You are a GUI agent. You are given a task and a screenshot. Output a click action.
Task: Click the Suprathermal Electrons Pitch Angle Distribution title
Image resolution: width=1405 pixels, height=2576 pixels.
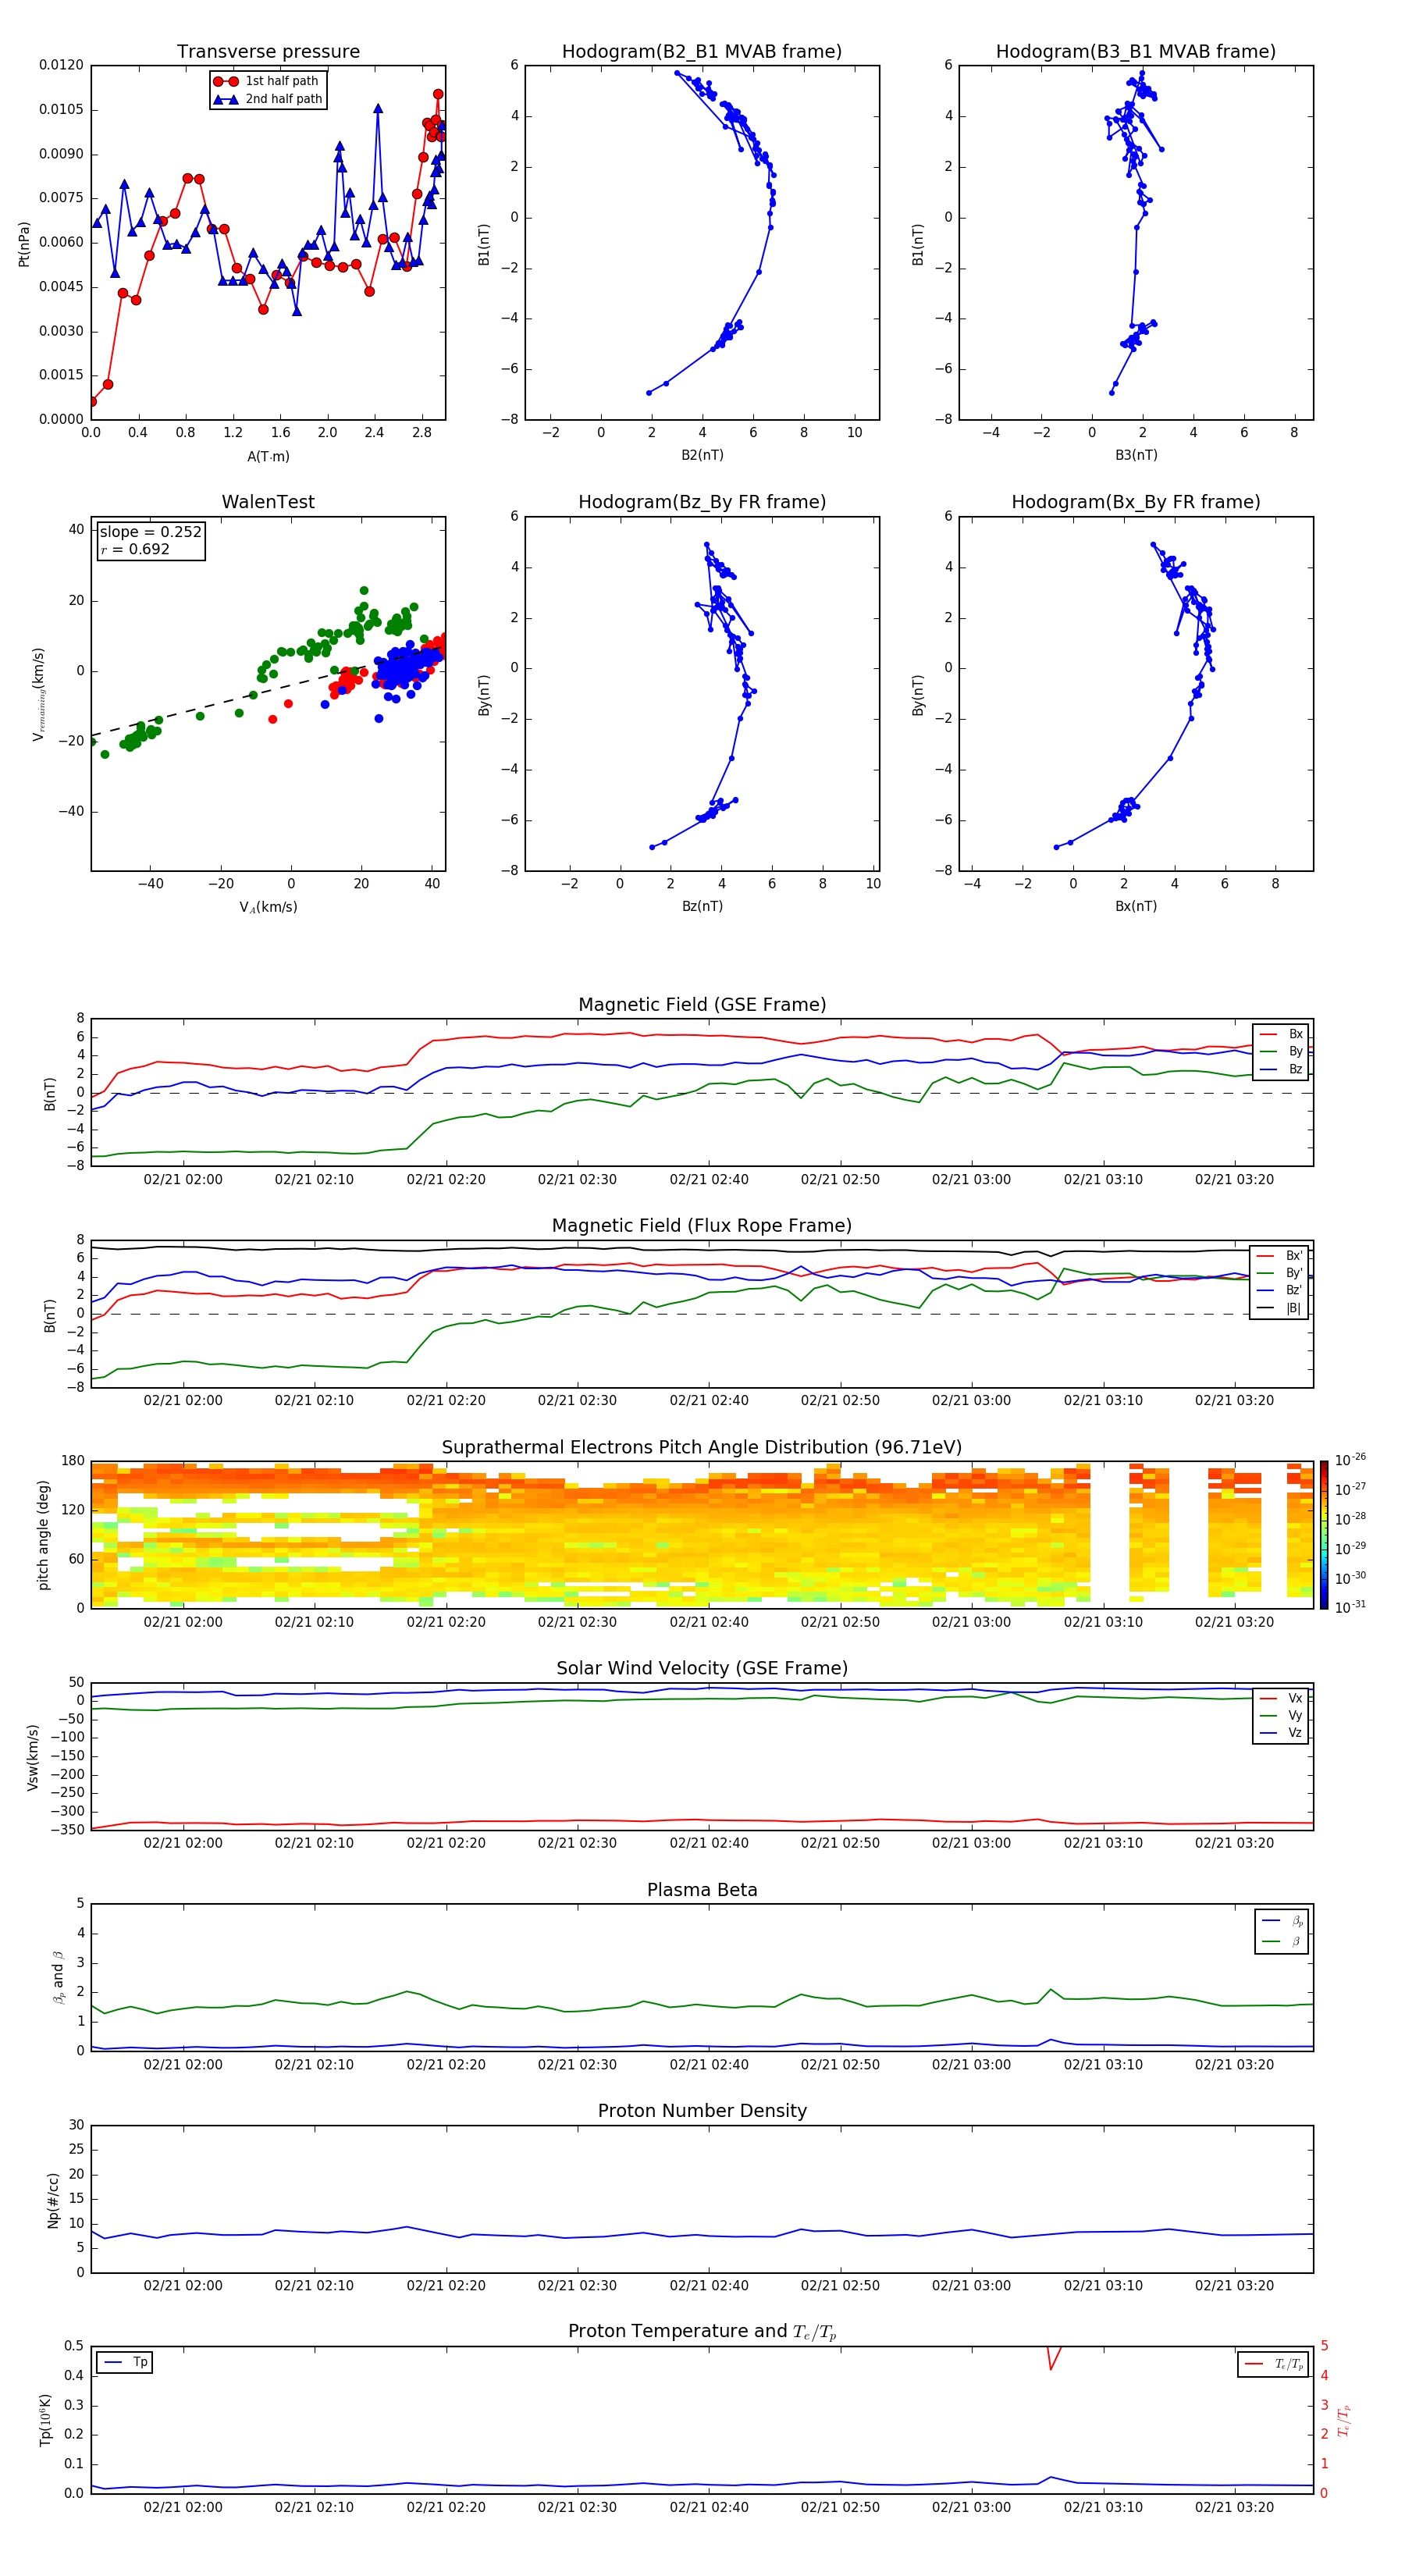point(702,1448)
